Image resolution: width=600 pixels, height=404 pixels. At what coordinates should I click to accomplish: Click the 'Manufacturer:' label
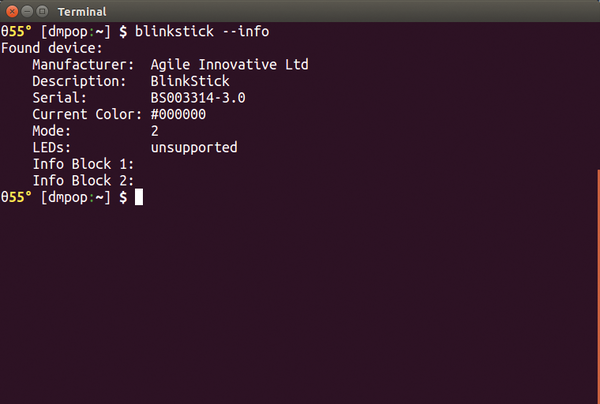(x=83, y=65)
